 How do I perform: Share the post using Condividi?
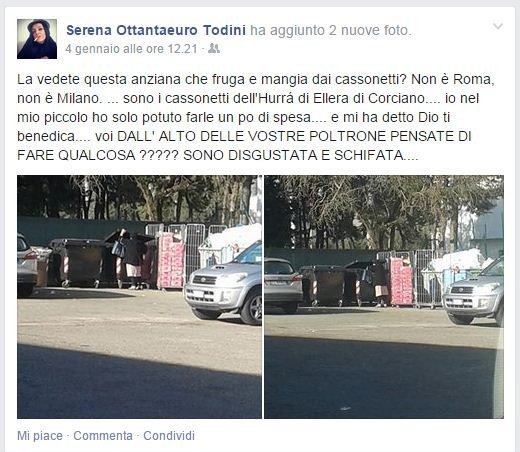coord(169,436)
